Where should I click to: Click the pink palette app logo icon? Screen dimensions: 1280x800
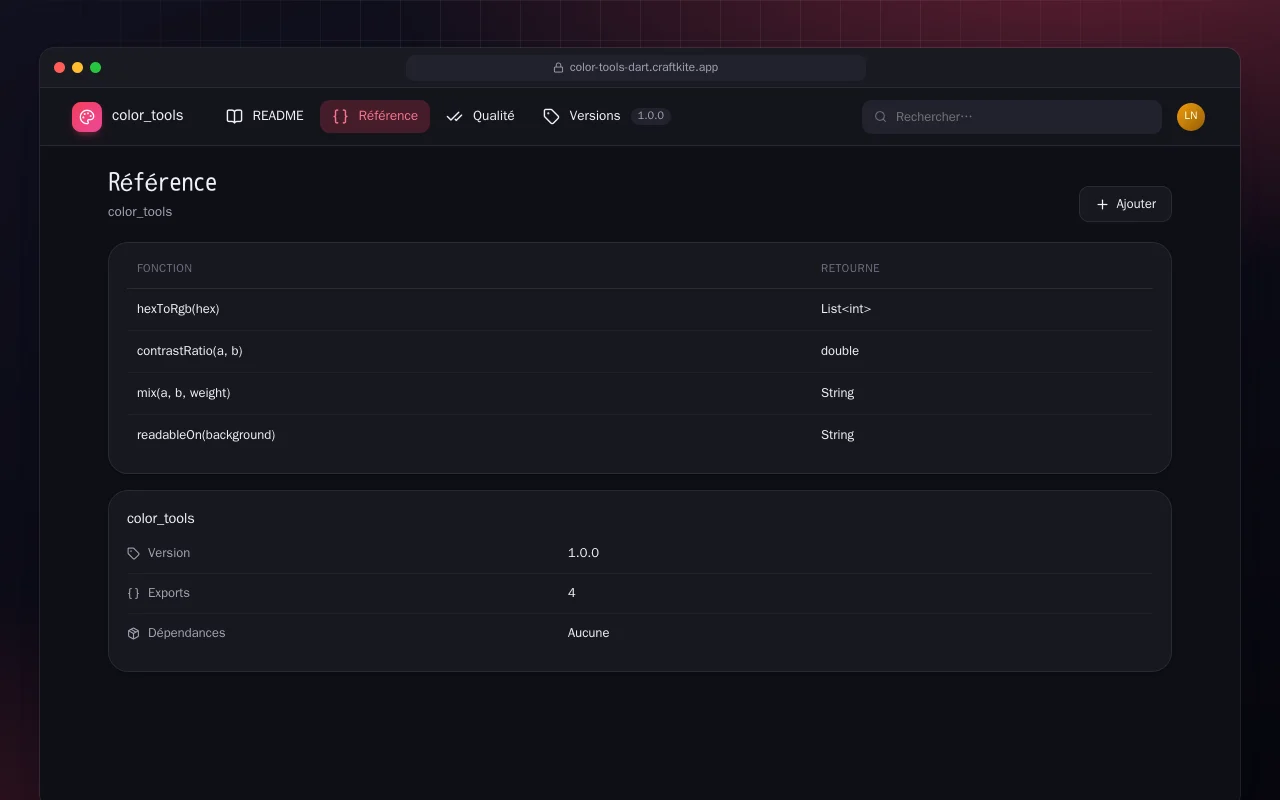pyautogui.click(x=87, y=117)
